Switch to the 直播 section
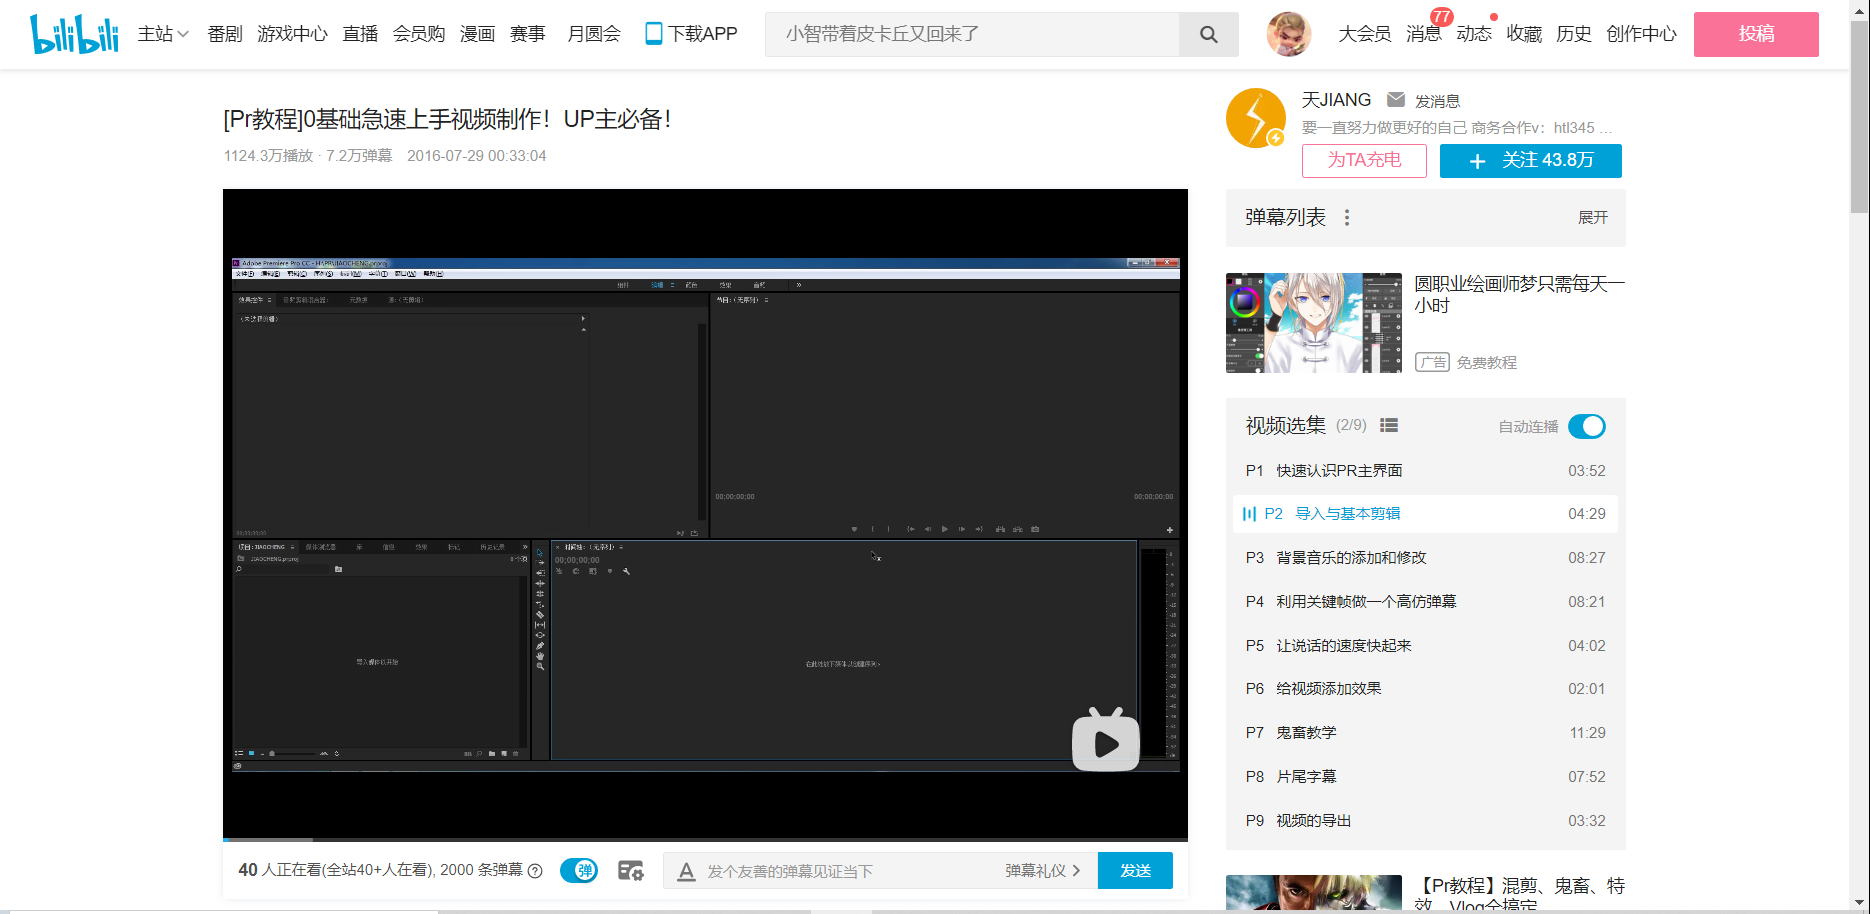The image size is (1870, 914). pos(359,33)
